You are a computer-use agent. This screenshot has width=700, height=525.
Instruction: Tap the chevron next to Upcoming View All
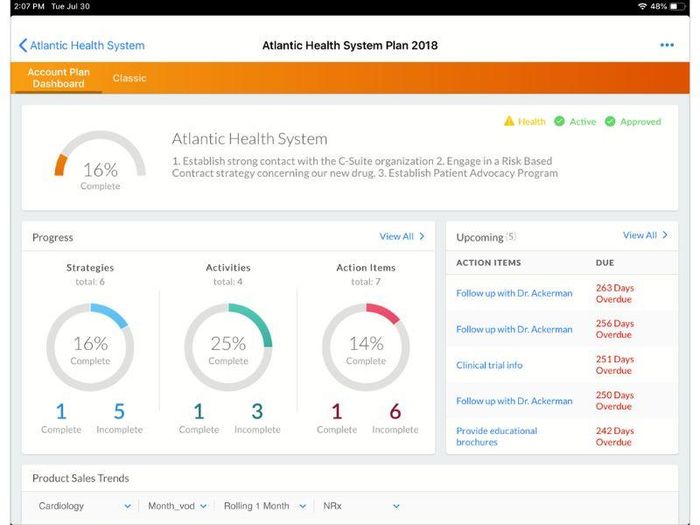[665, 235]
